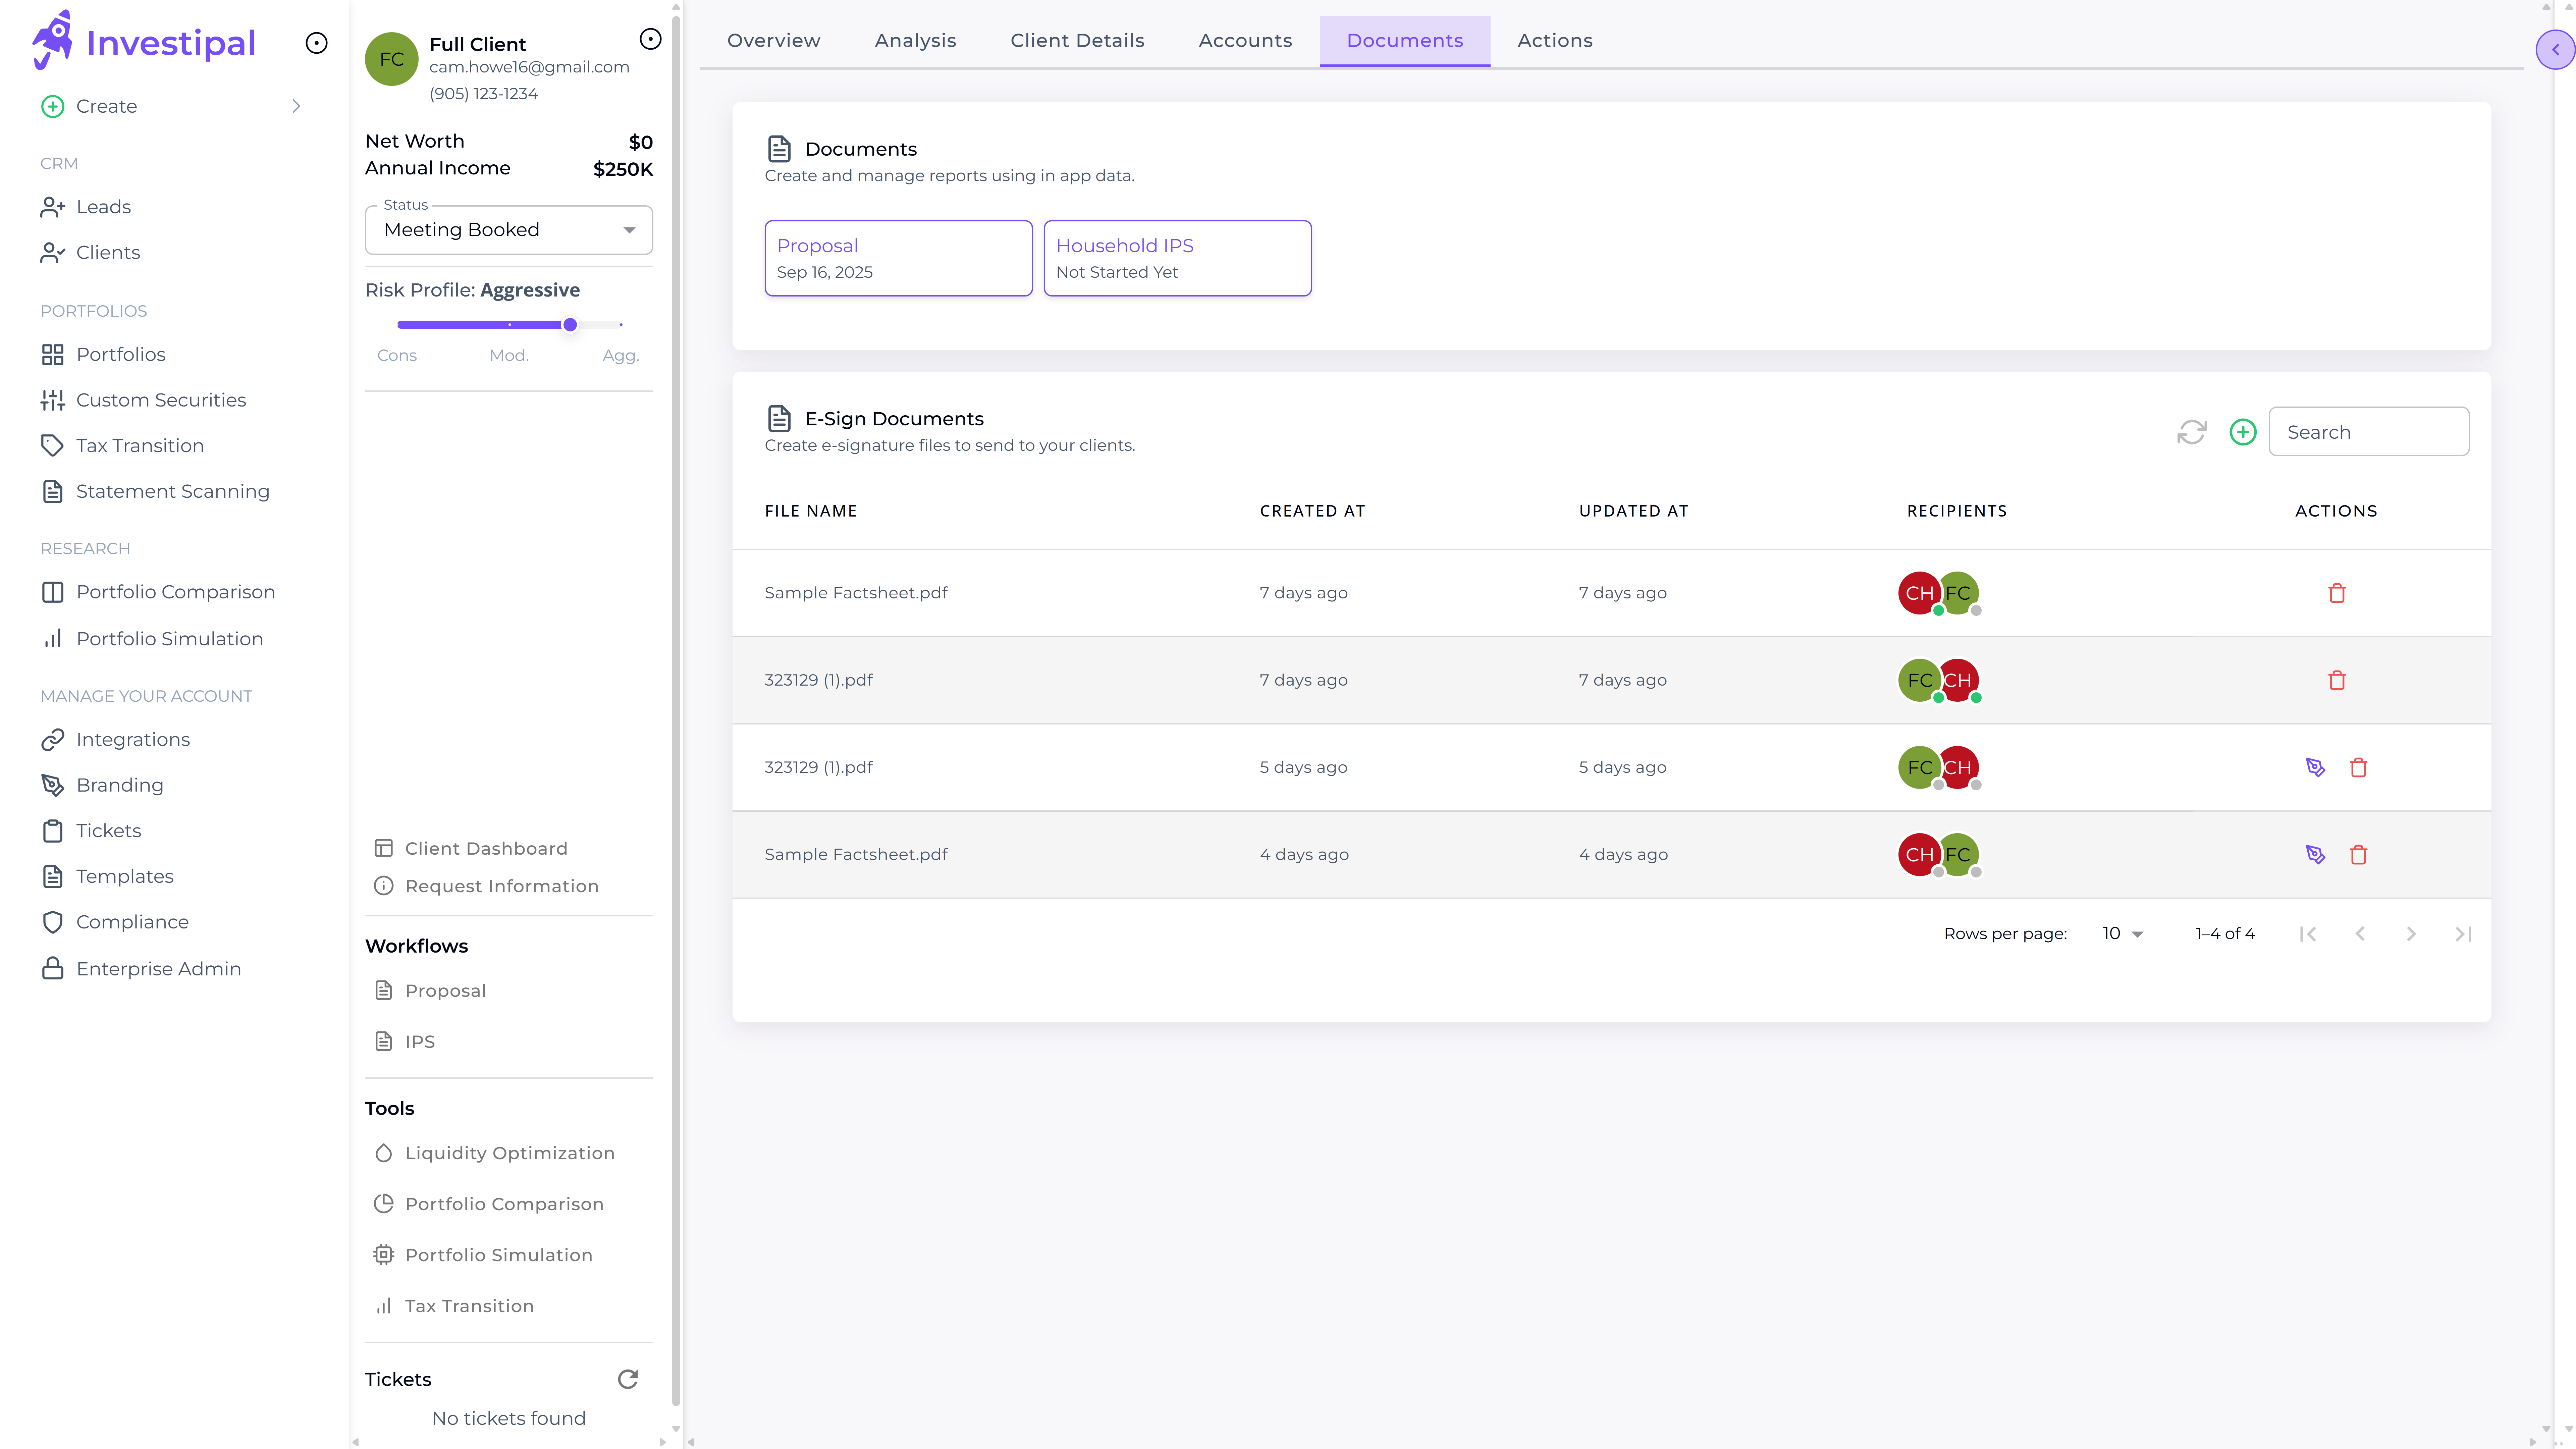Viewport: 2576px width, 1449px height.
Task: Open the signature icon for 323129 (1).pdf
Action: tap(2316, 767)
